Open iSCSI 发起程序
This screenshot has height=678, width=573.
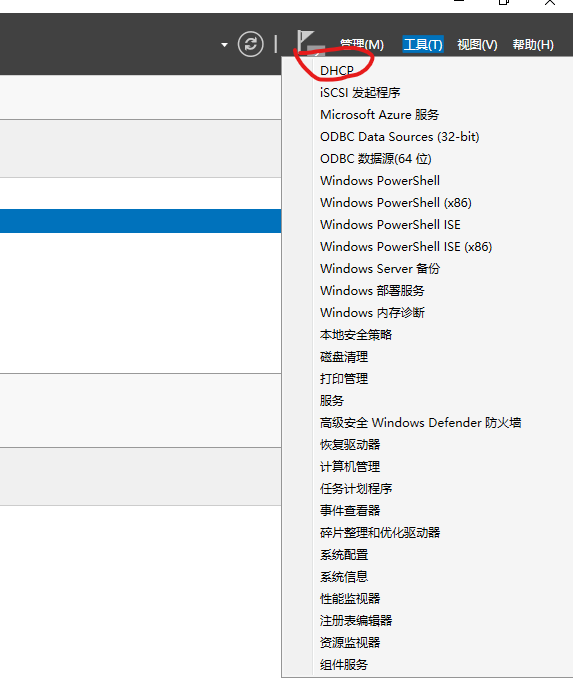tap(360, 92)
